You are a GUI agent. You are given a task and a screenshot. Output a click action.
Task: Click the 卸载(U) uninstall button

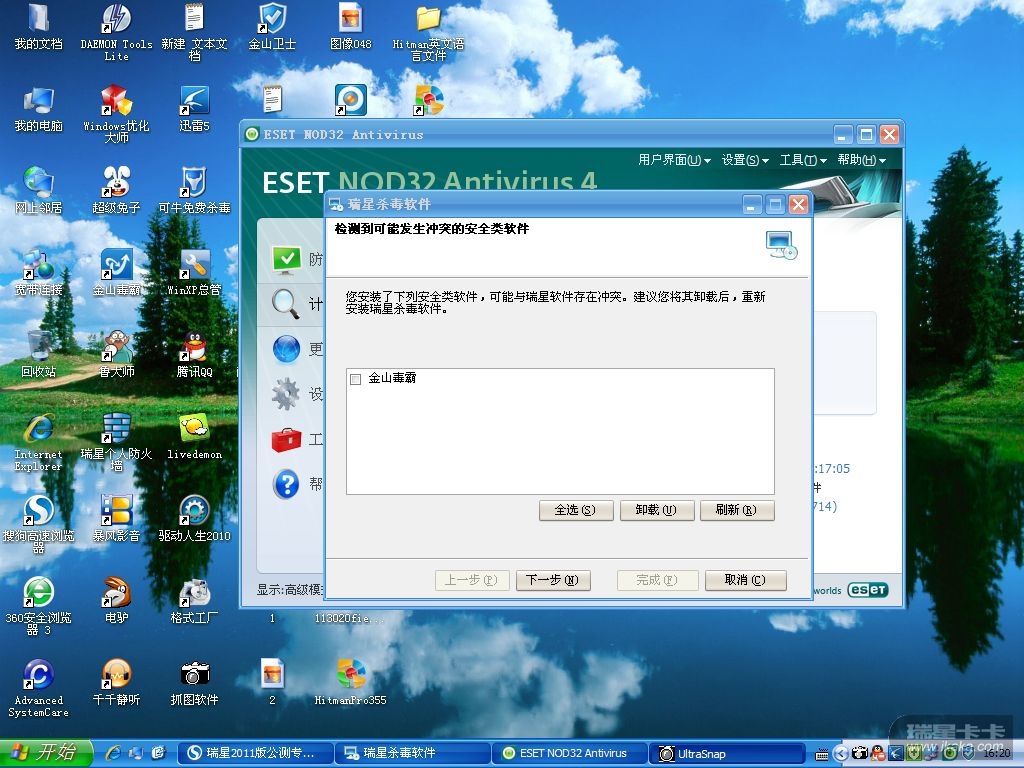coord(656,510)
